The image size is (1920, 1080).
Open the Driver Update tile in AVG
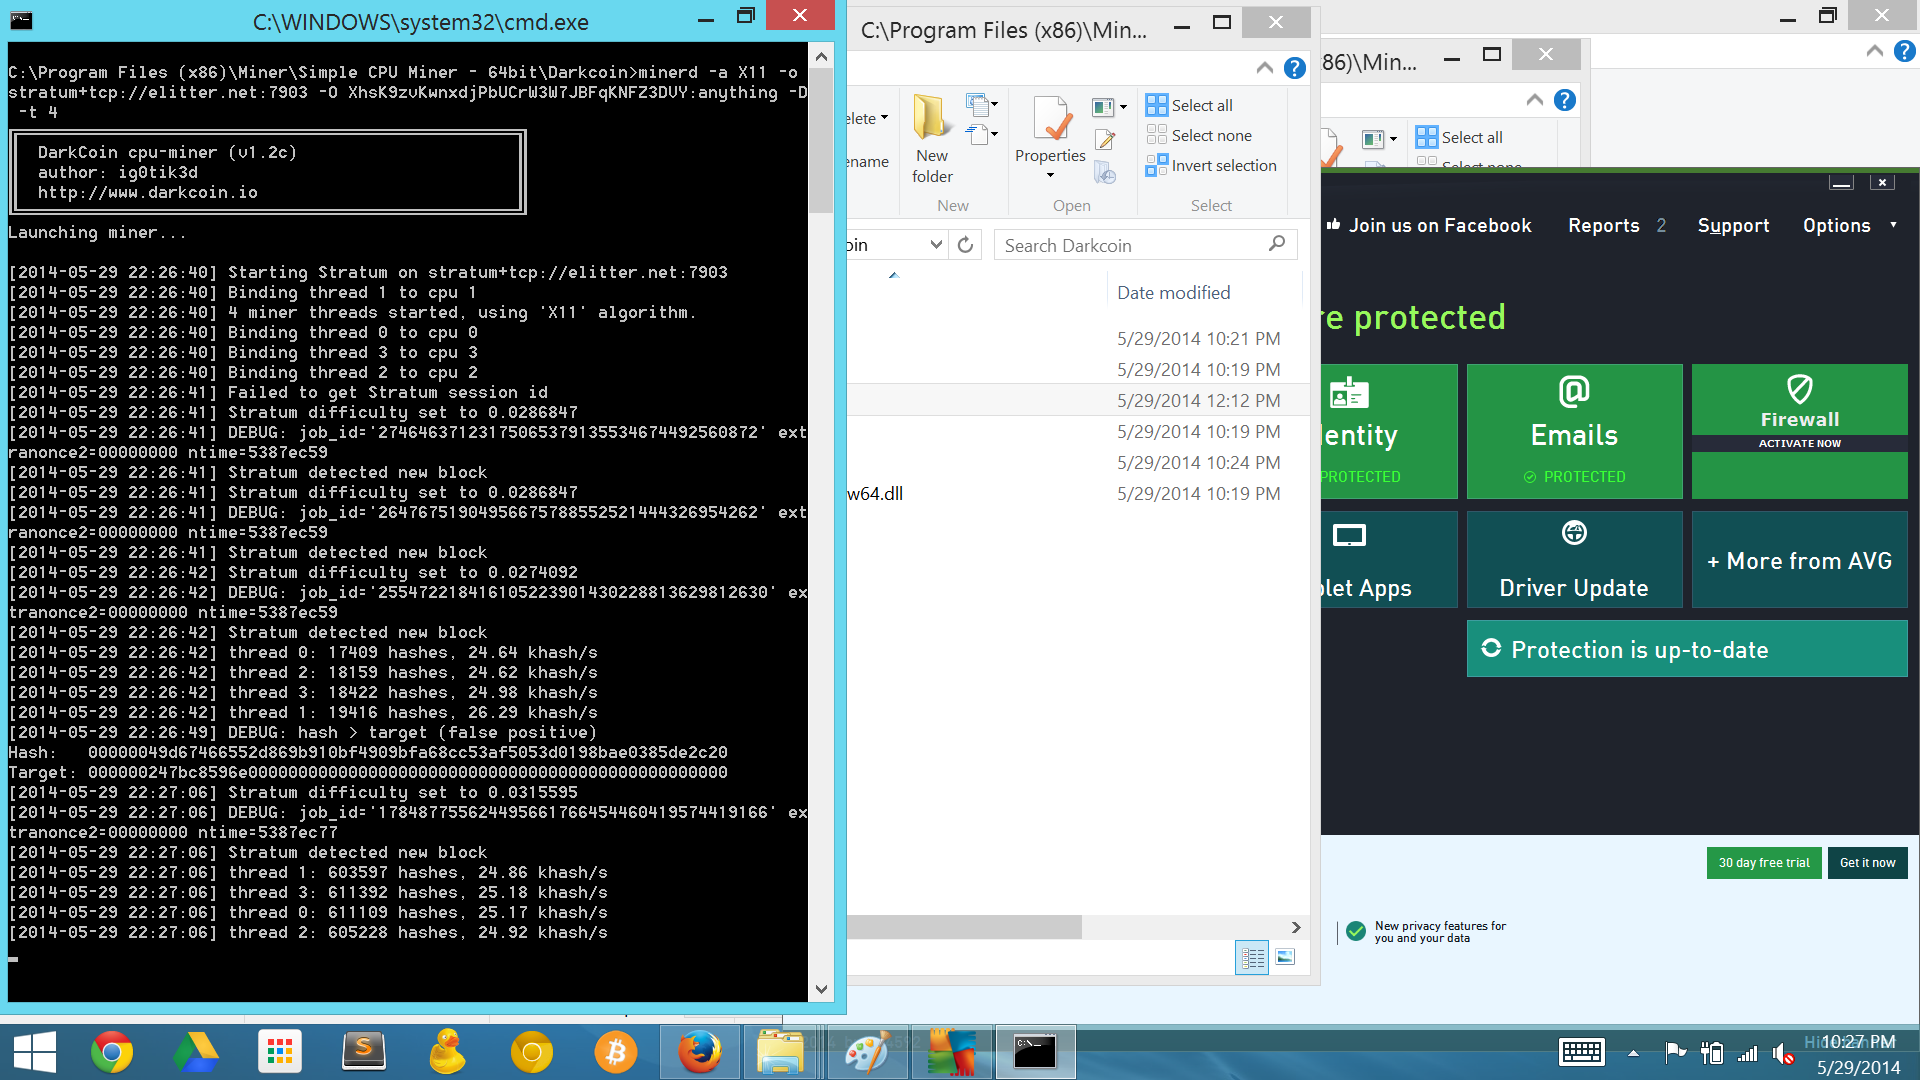pos(1574,559)
